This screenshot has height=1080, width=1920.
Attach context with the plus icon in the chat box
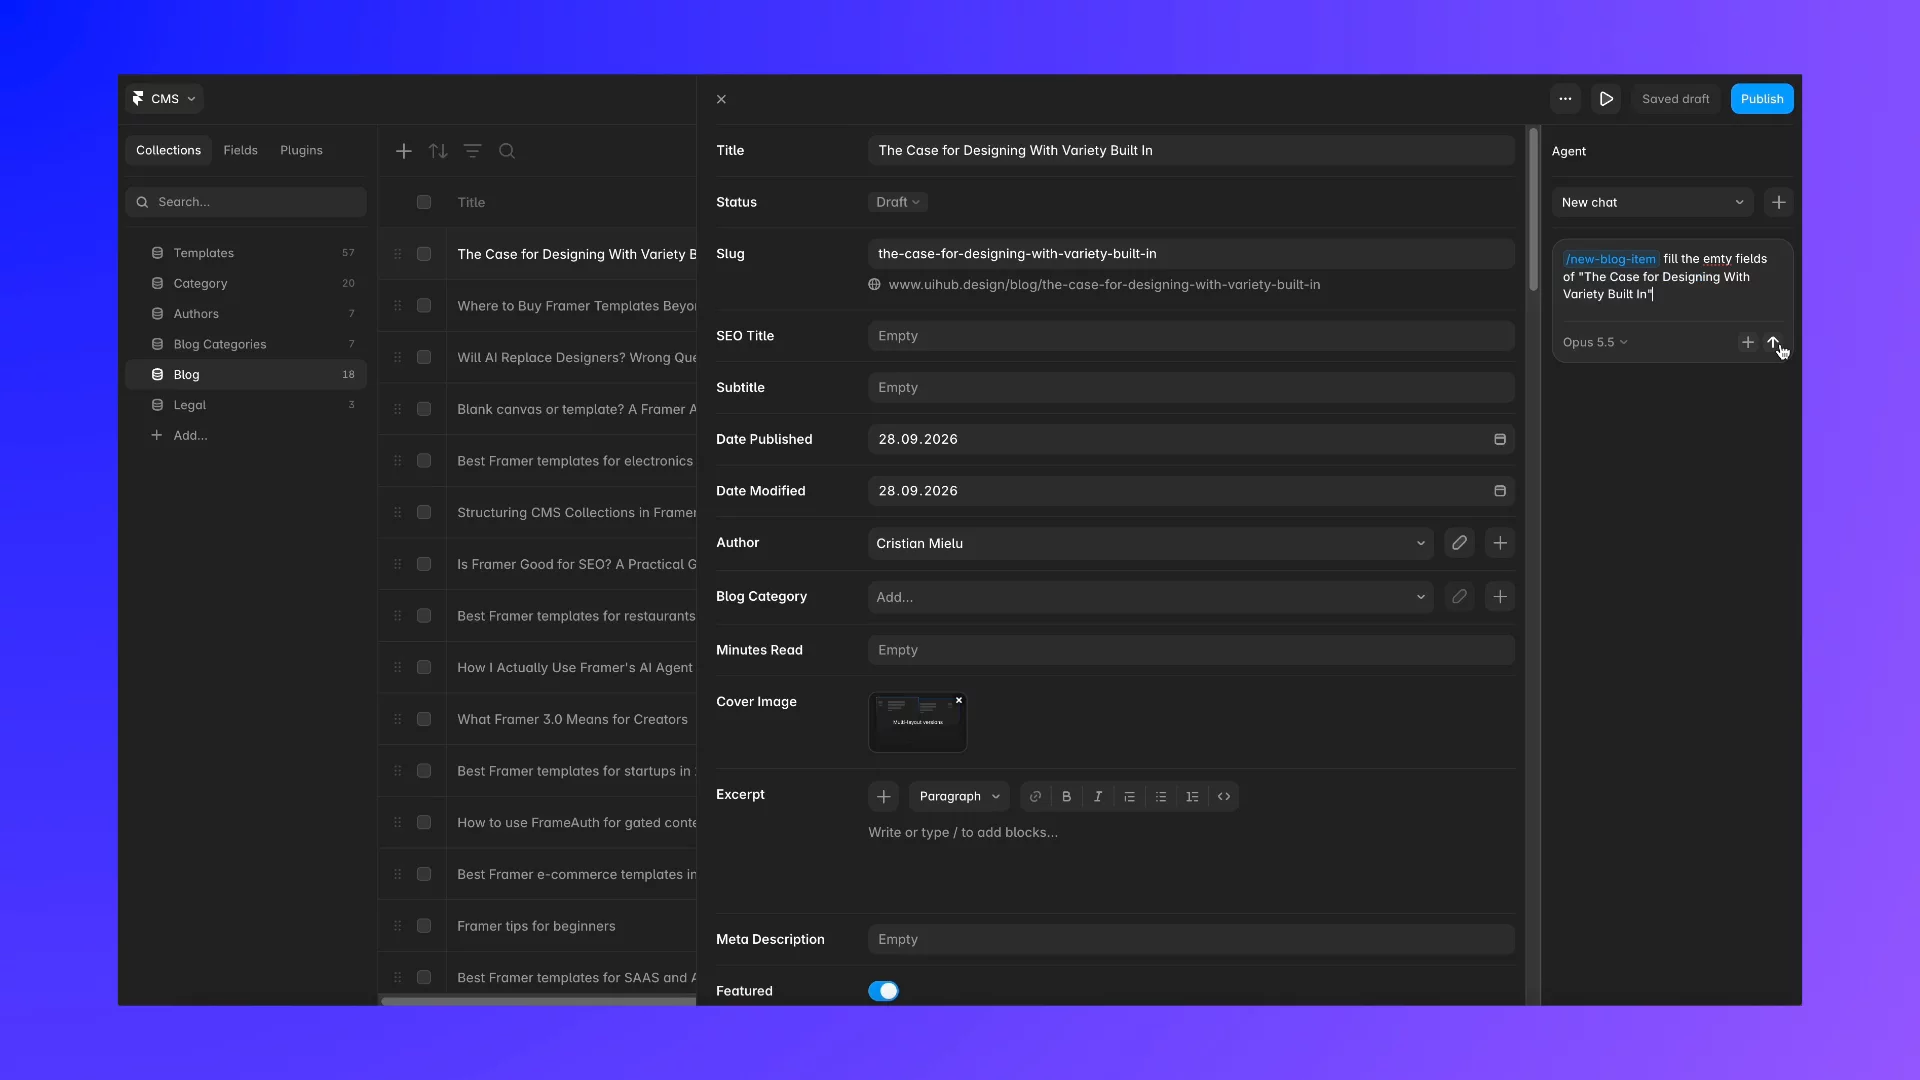tap(1747, 342)
